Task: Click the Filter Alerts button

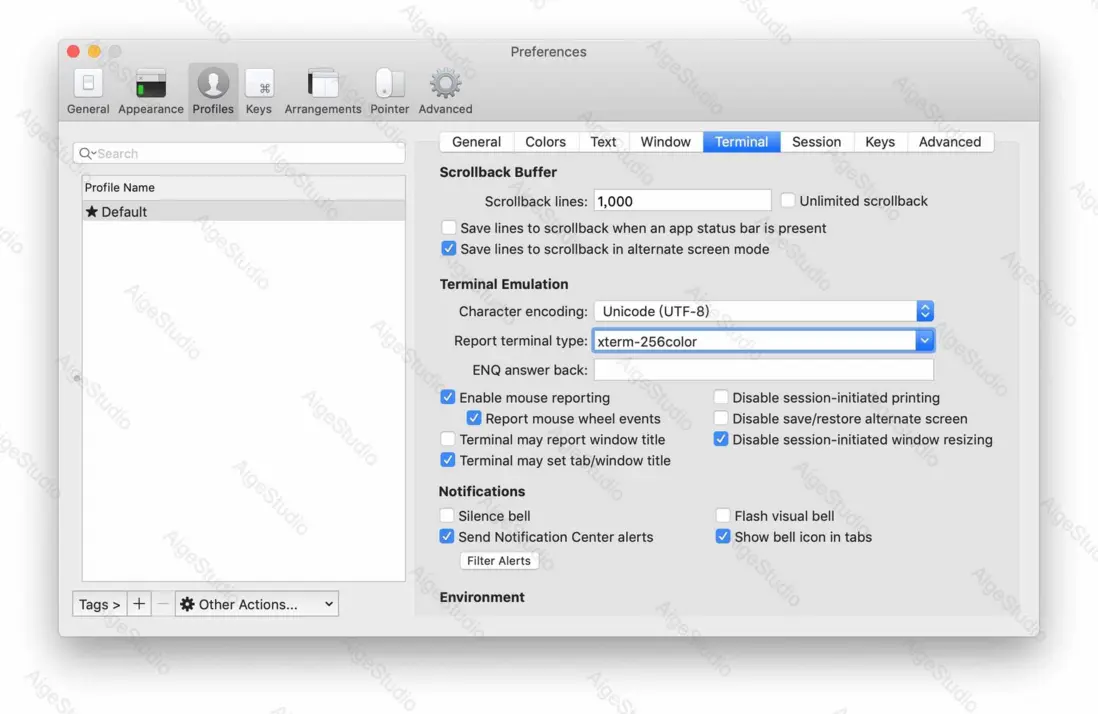Action: (498, 560)
